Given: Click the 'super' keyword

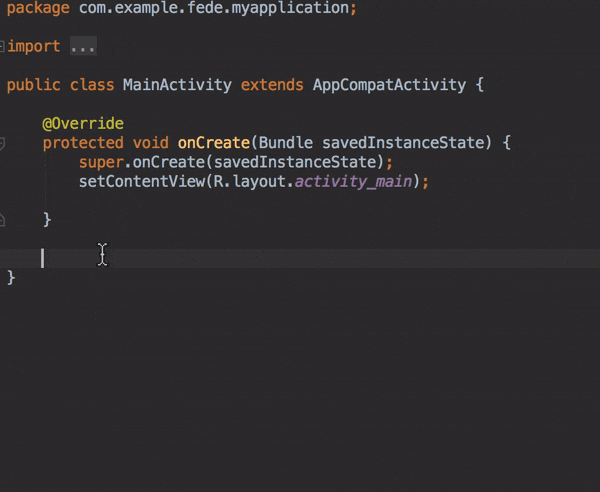Looking at the screenshot, I should [101, 163].
